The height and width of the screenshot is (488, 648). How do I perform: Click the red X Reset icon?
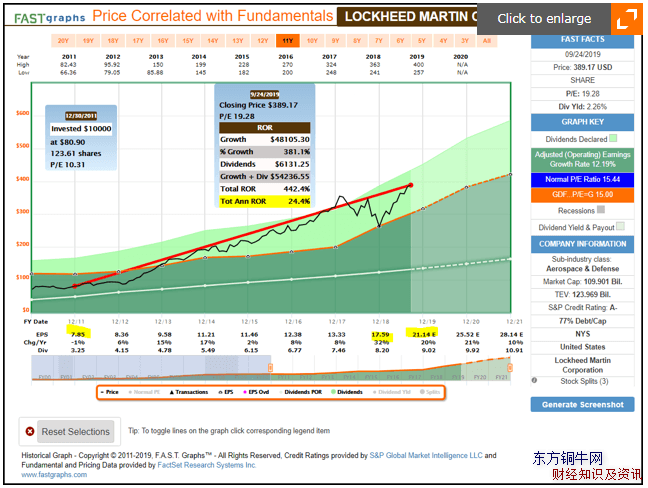pos(30,431)
